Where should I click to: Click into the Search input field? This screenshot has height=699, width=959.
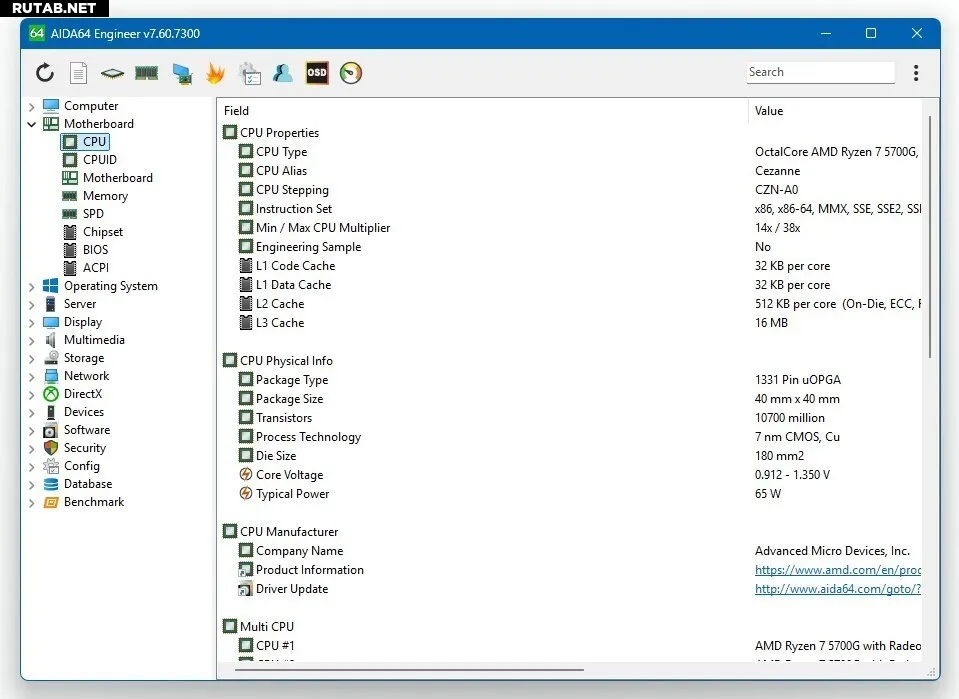(x=819, y=72)
